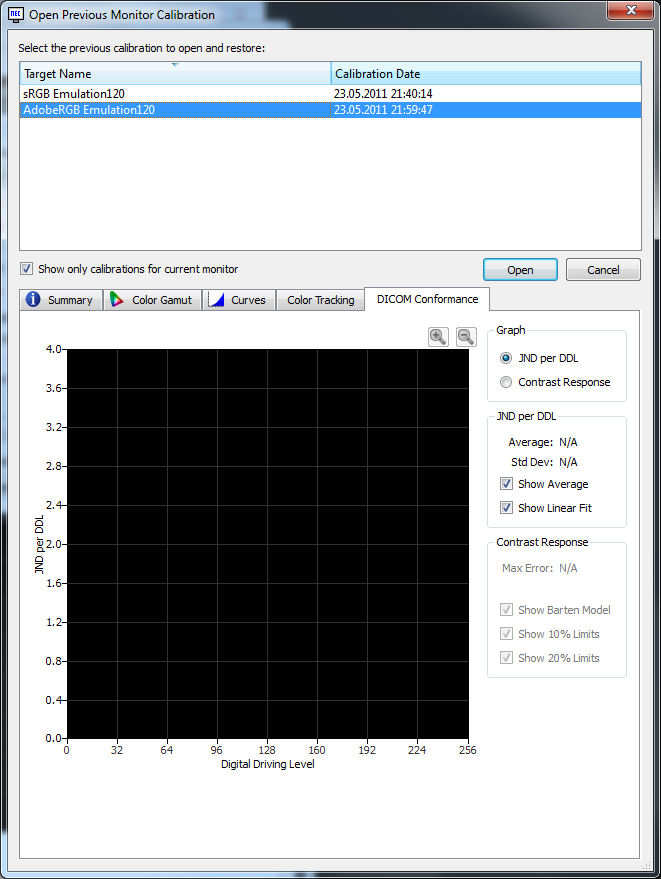Open the Curves tab
This screenshot has height=879, width=661.
click(238, 300)
